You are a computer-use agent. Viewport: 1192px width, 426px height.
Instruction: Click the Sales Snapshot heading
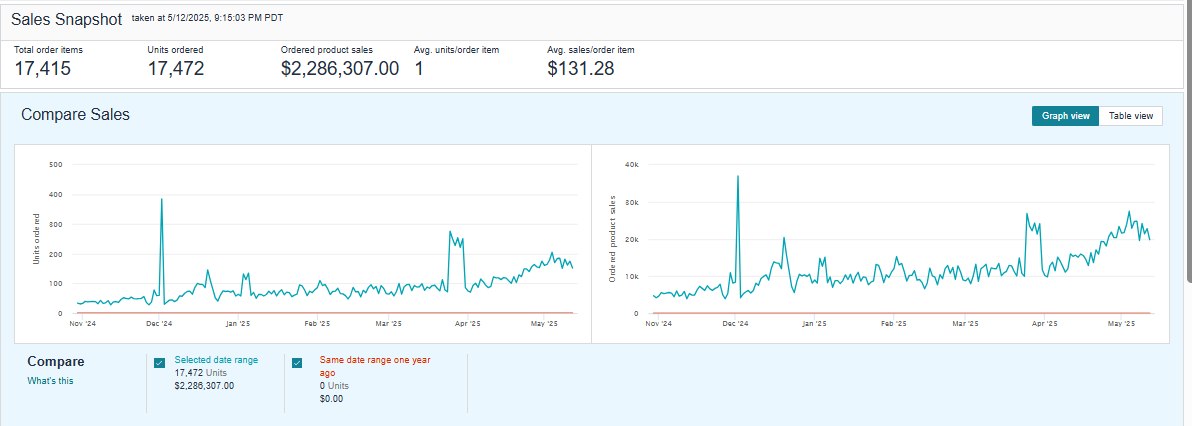point(66,19)
